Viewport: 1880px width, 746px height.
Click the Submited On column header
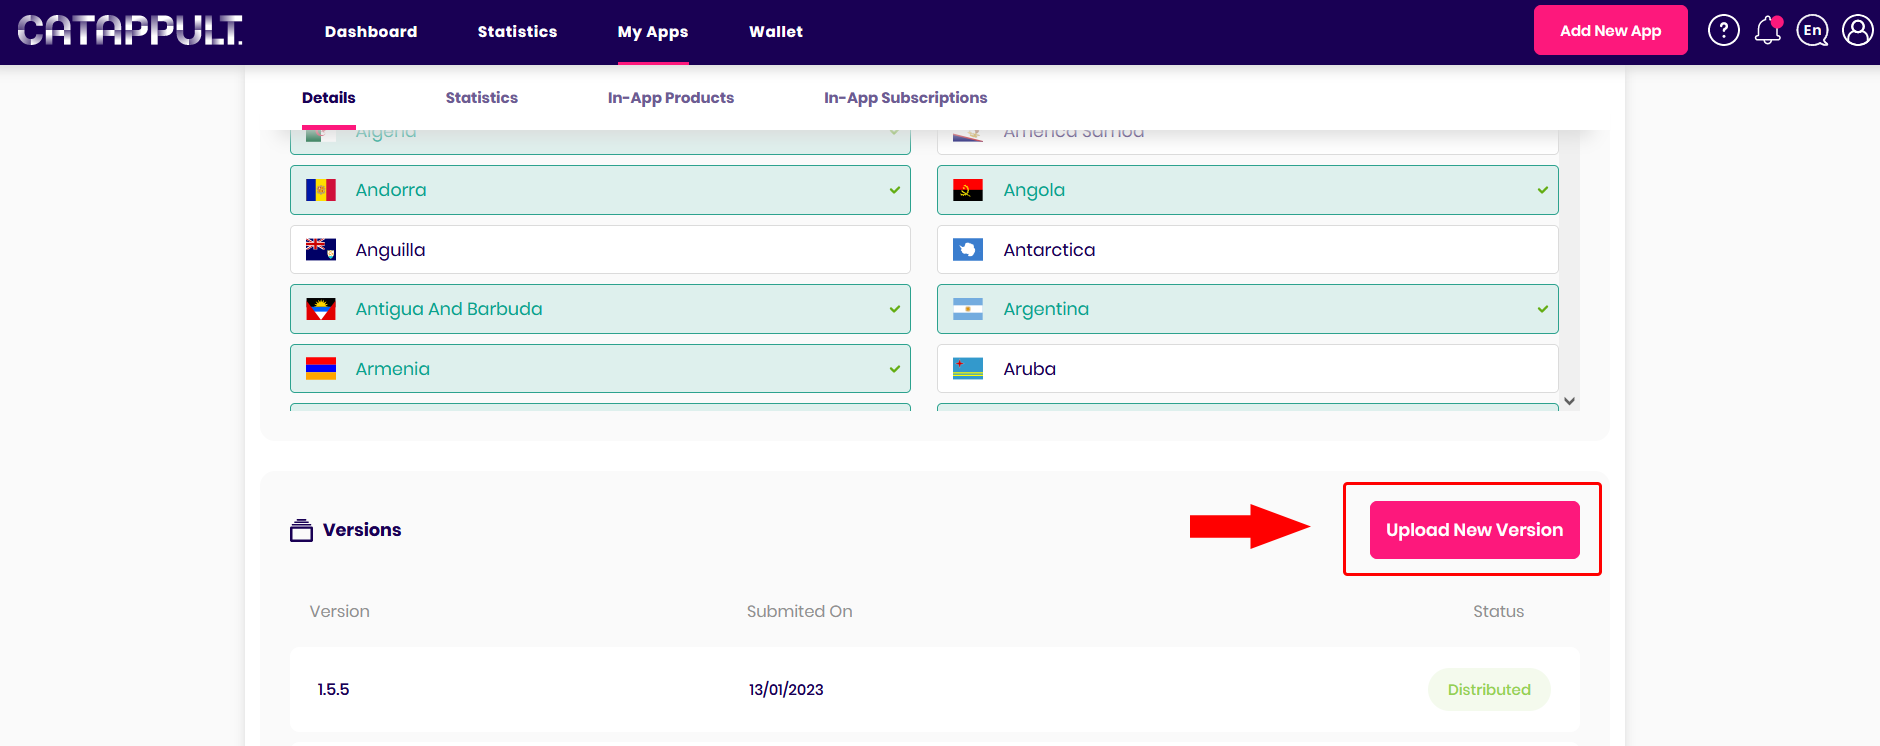[799, 611]
